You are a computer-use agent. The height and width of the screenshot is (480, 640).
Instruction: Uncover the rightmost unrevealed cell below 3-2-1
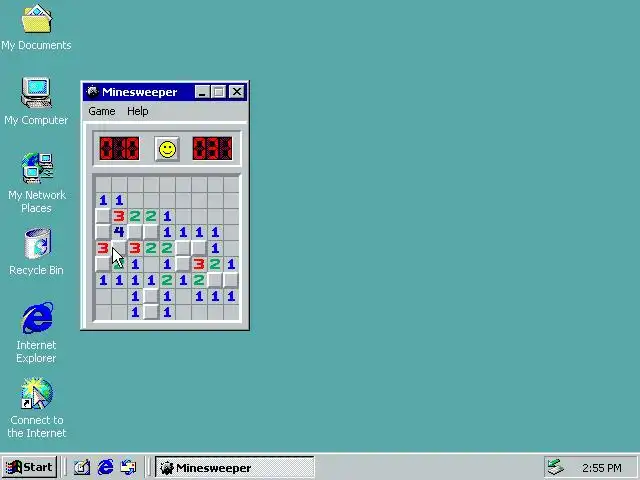pos(231,280)
